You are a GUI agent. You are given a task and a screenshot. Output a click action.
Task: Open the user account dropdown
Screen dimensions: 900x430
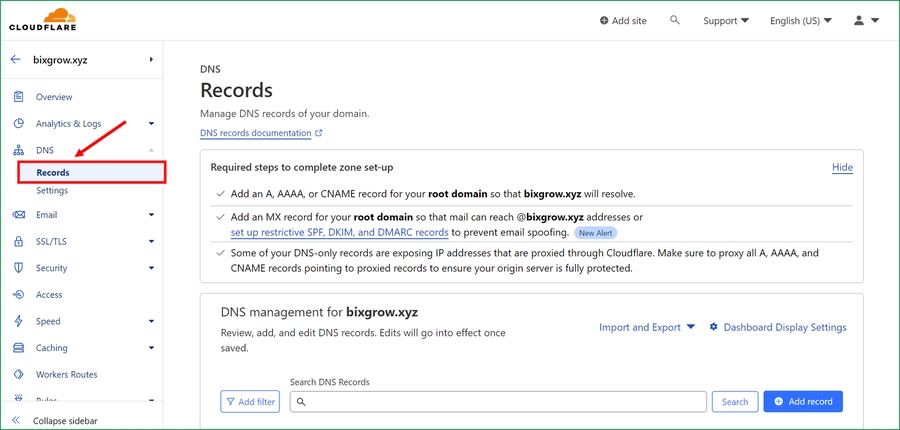(x=866, y=20)
